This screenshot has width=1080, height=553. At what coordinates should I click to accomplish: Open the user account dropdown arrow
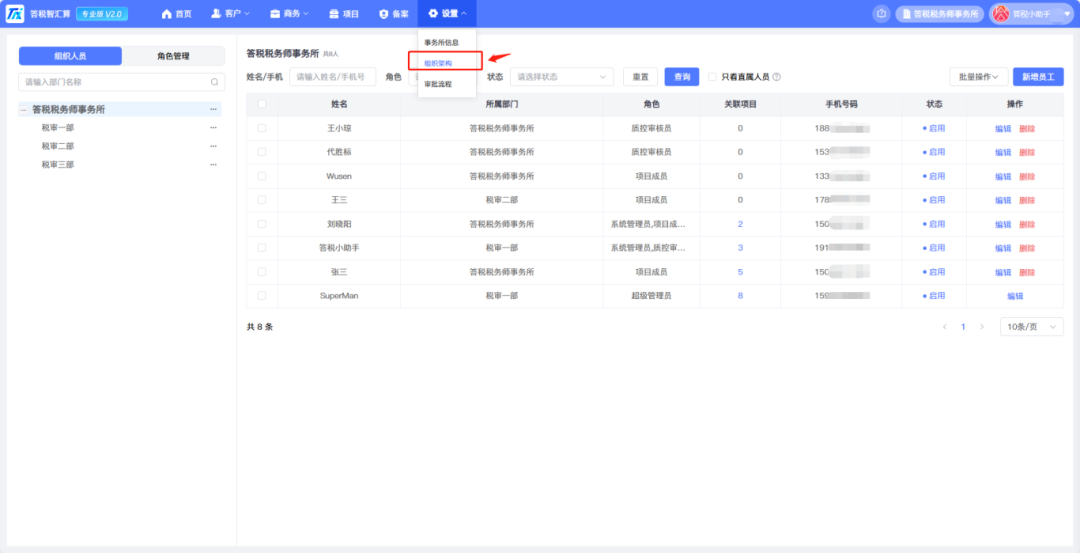point(1067,14)
